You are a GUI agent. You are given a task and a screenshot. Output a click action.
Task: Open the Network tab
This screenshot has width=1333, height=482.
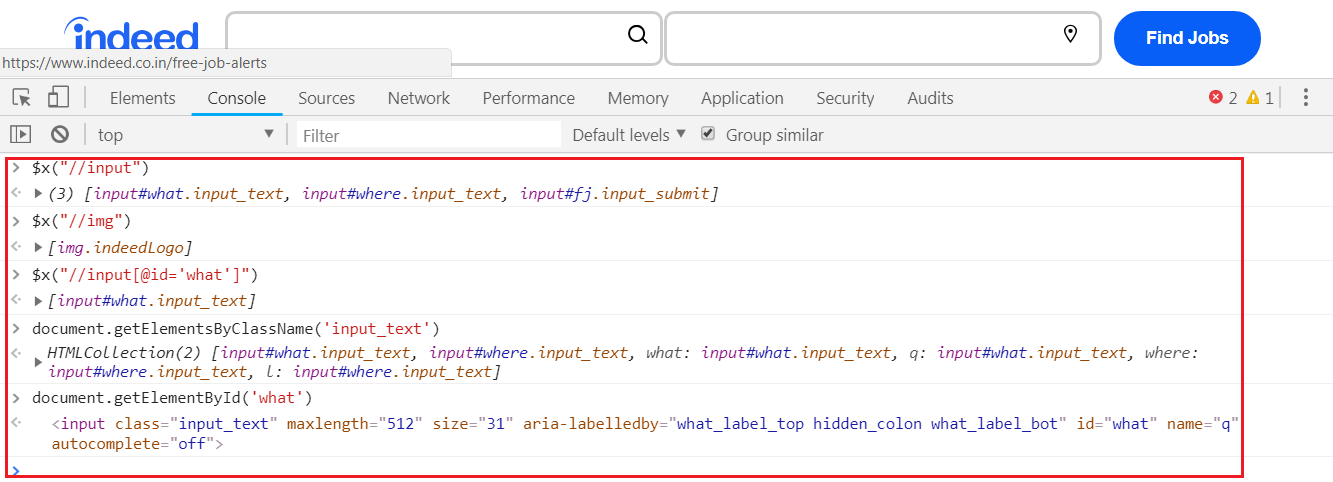coord(419,98)
